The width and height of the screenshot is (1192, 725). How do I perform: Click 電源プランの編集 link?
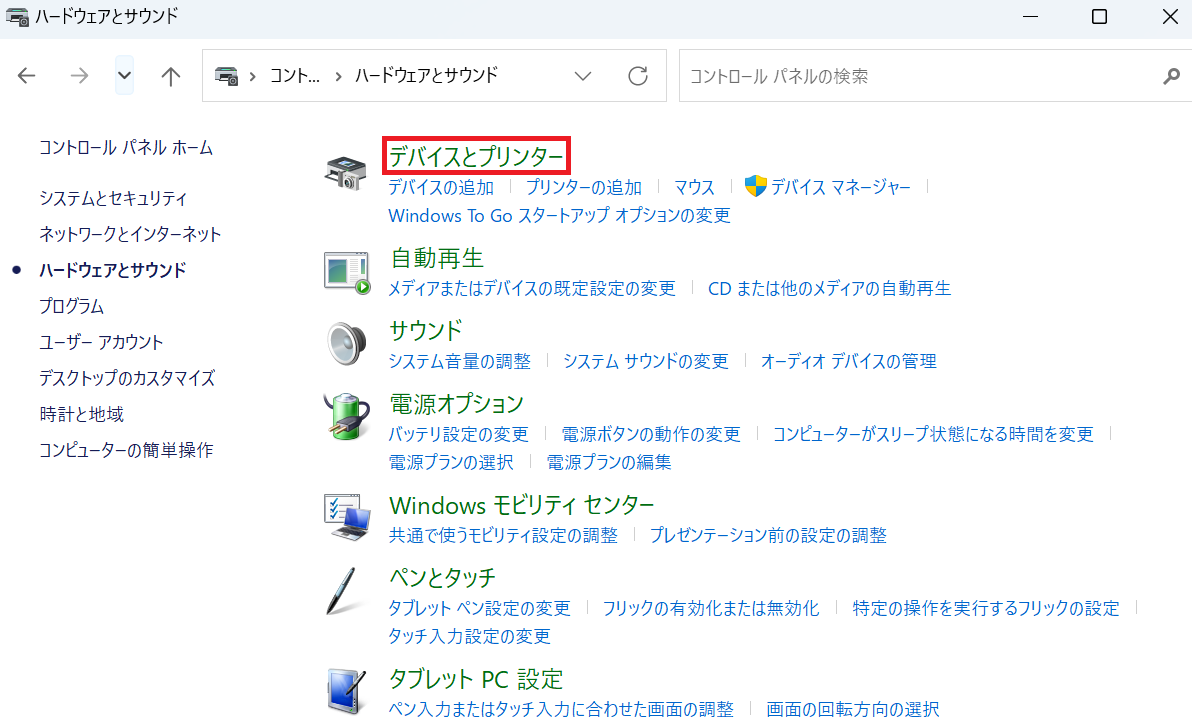(609, 462)
